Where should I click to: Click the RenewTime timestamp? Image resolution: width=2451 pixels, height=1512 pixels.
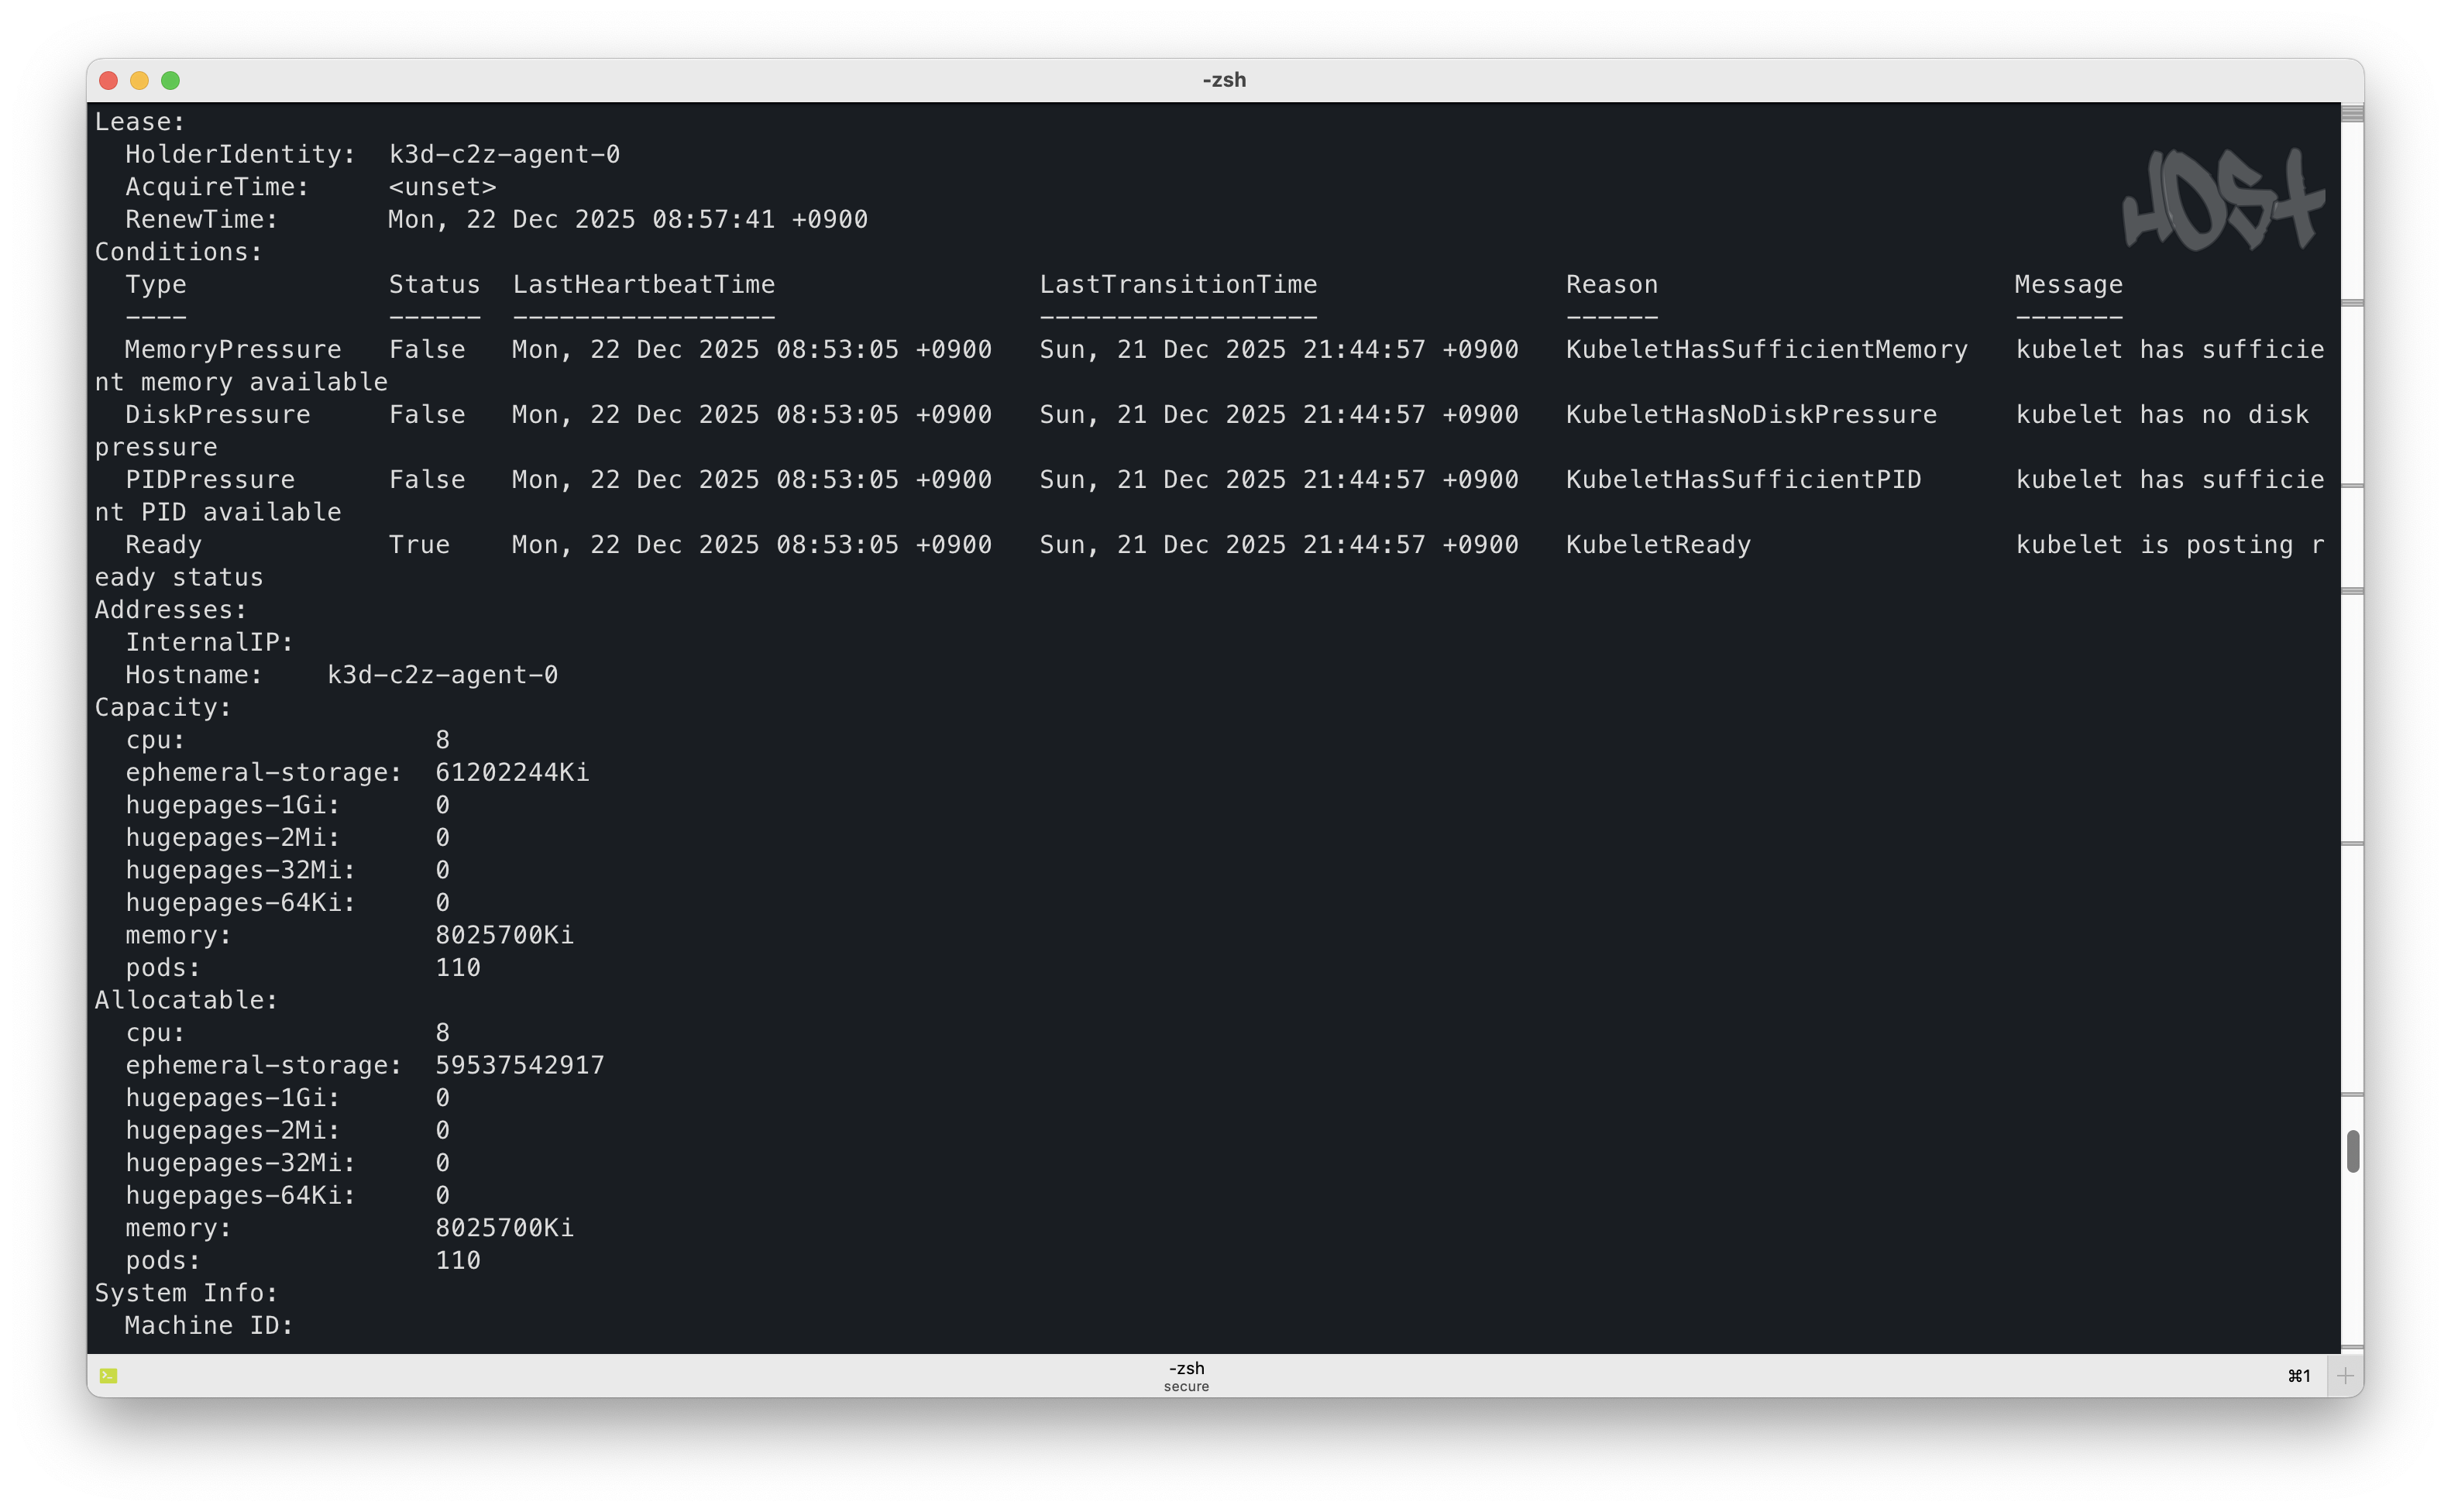tap(627, 219)
